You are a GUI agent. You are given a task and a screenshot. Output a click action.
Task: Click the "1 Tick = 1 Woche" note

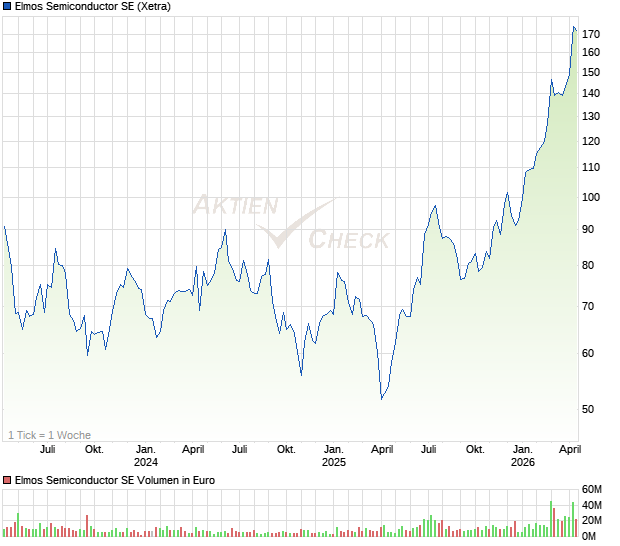(x=49, y=435)
